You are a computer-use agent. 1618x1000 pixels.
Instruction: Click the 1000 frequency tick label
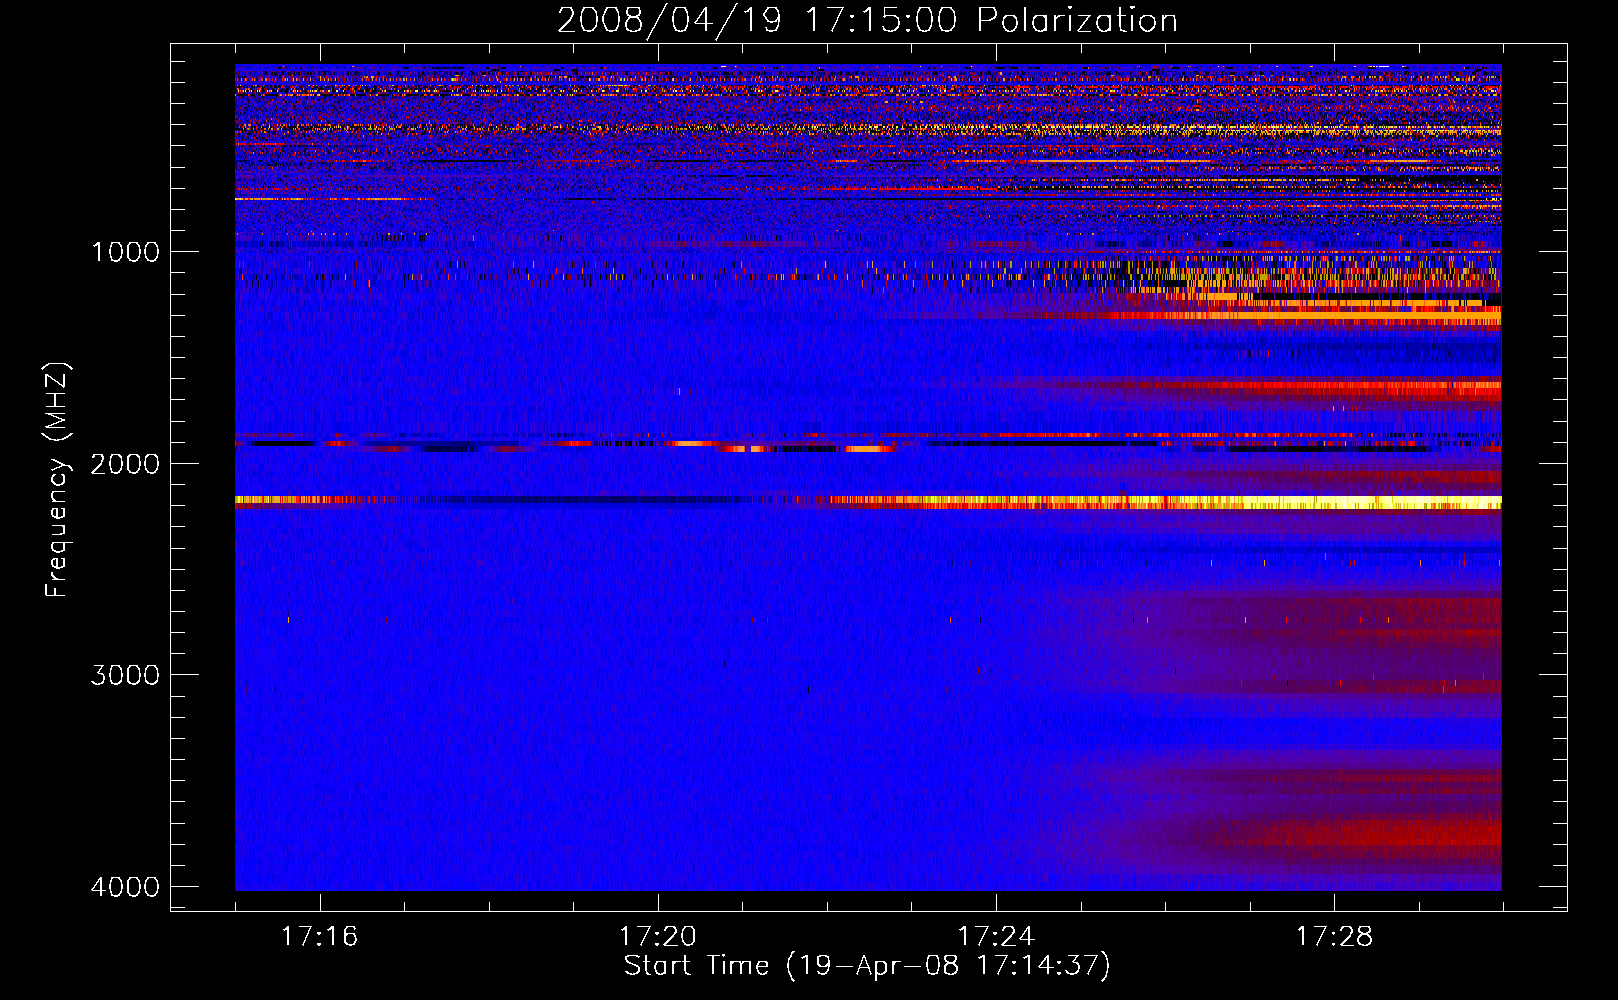125,252
